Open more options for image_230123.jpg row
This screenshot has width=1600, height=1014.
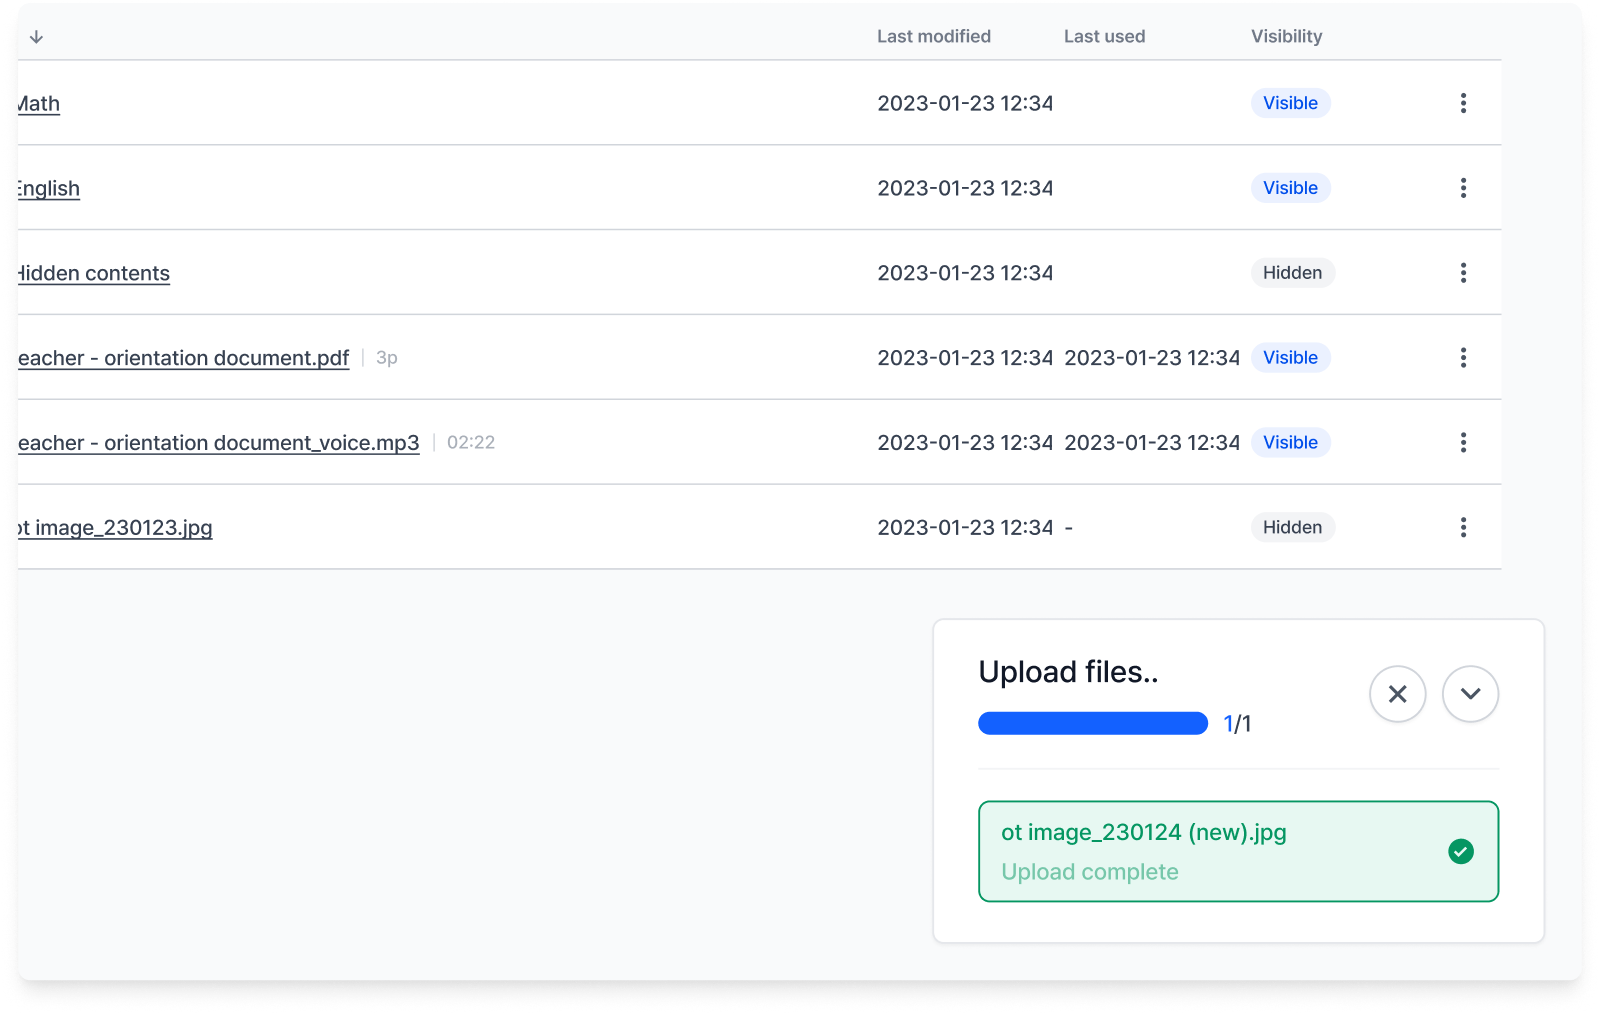point(1463,528)
